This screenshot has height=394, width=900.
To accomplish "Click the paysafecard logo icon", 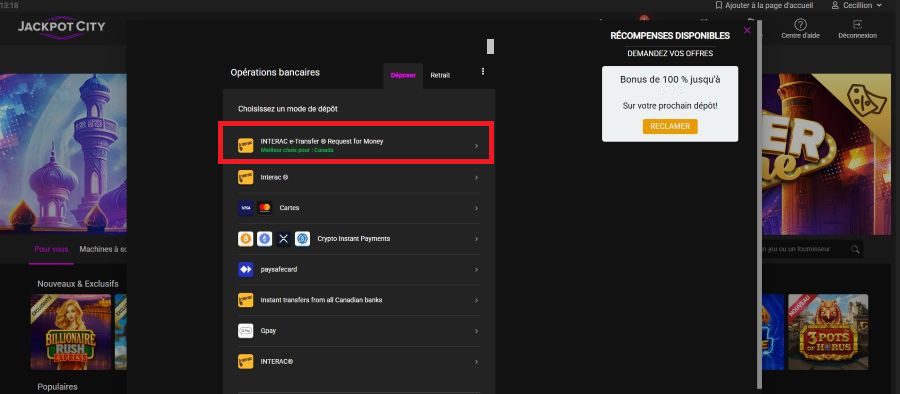I will 246,269.
